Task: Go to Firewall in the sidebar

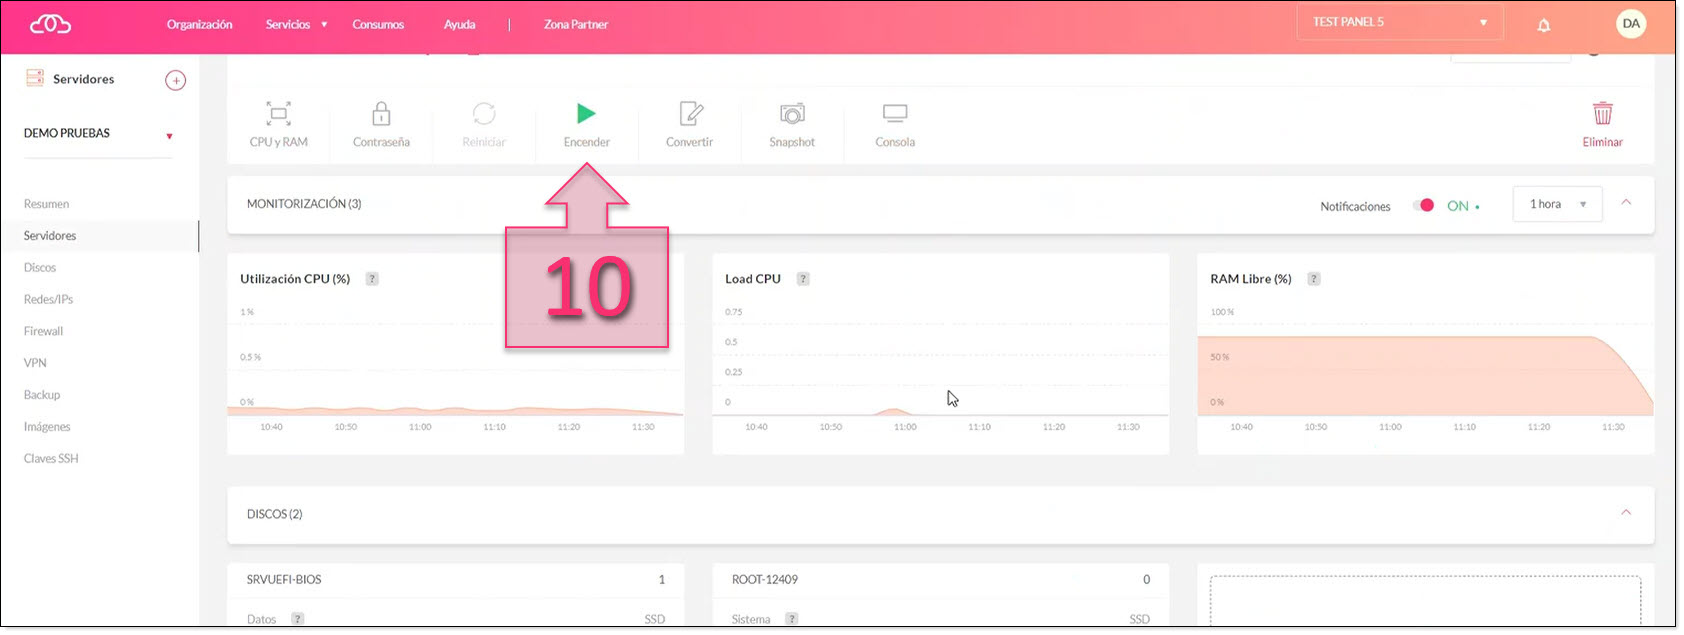Action: [44, 331]
